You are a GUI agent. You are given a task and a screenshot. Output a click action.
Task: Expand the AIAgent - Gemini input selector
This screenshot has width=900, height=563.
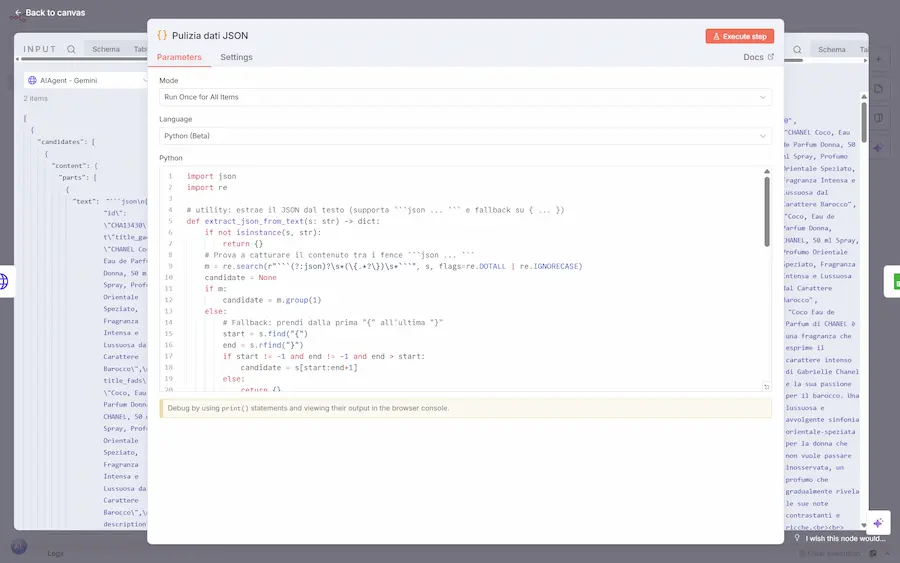click(x=86, y=80)
